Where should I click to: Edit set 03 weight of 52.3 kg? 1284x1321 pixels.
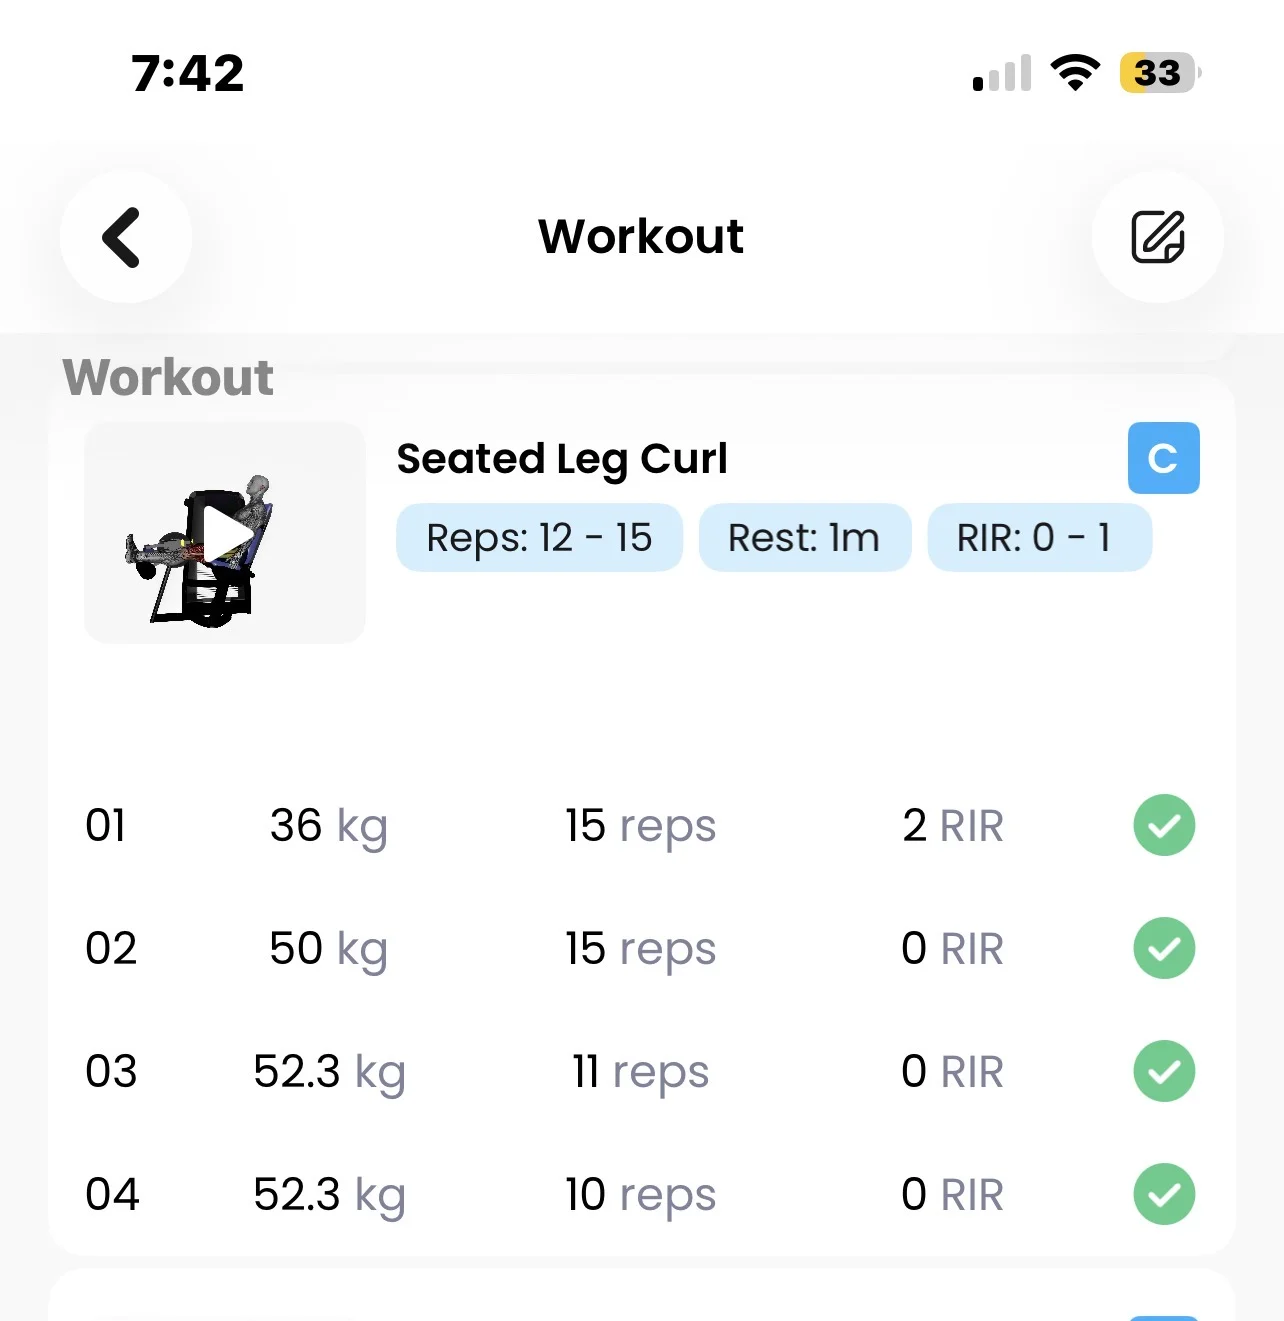click(328, 1071)
